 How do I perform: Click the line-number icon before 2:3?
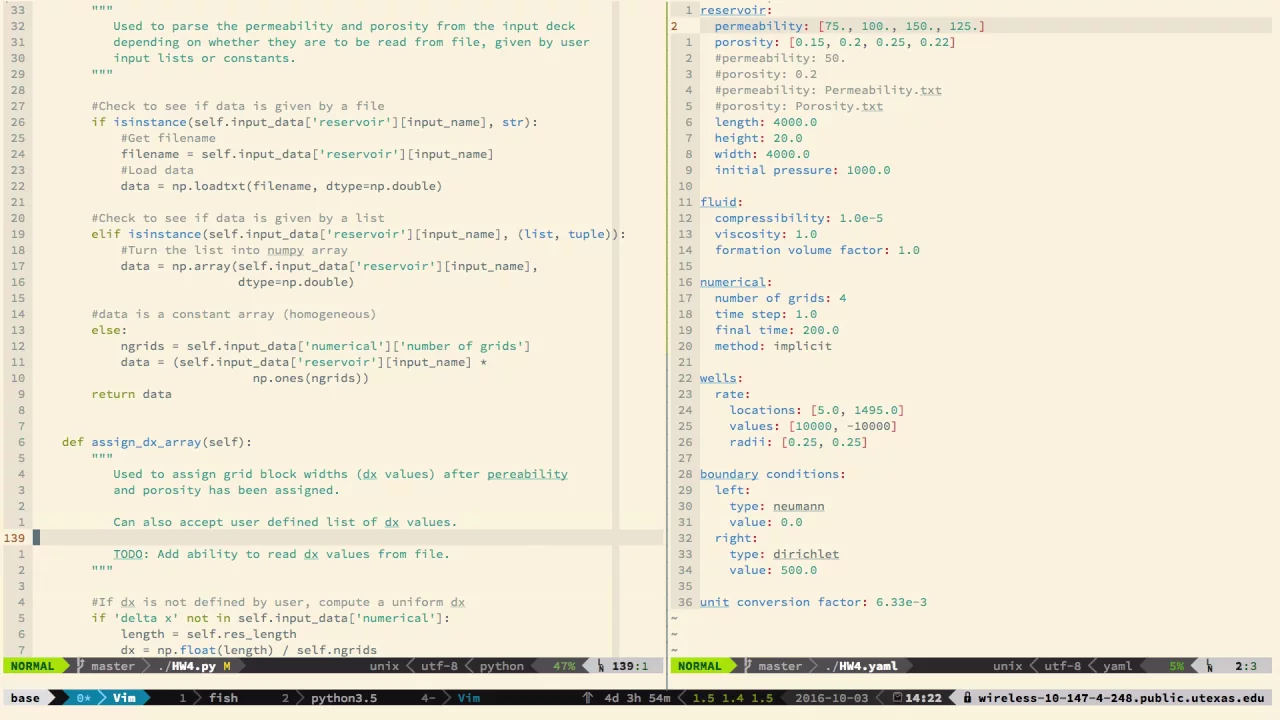[1209, 666]
